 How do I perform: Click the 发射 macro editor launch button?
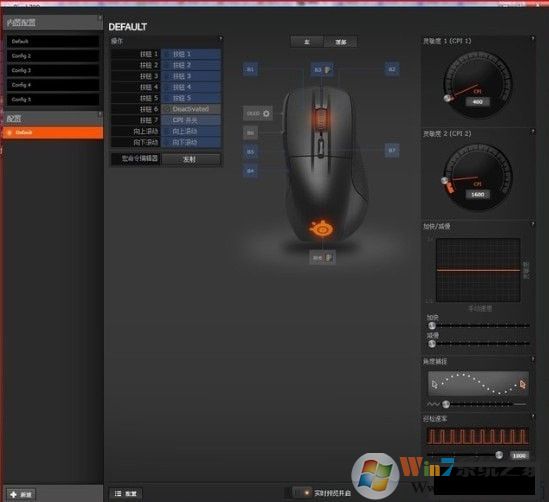click(191, 159)
